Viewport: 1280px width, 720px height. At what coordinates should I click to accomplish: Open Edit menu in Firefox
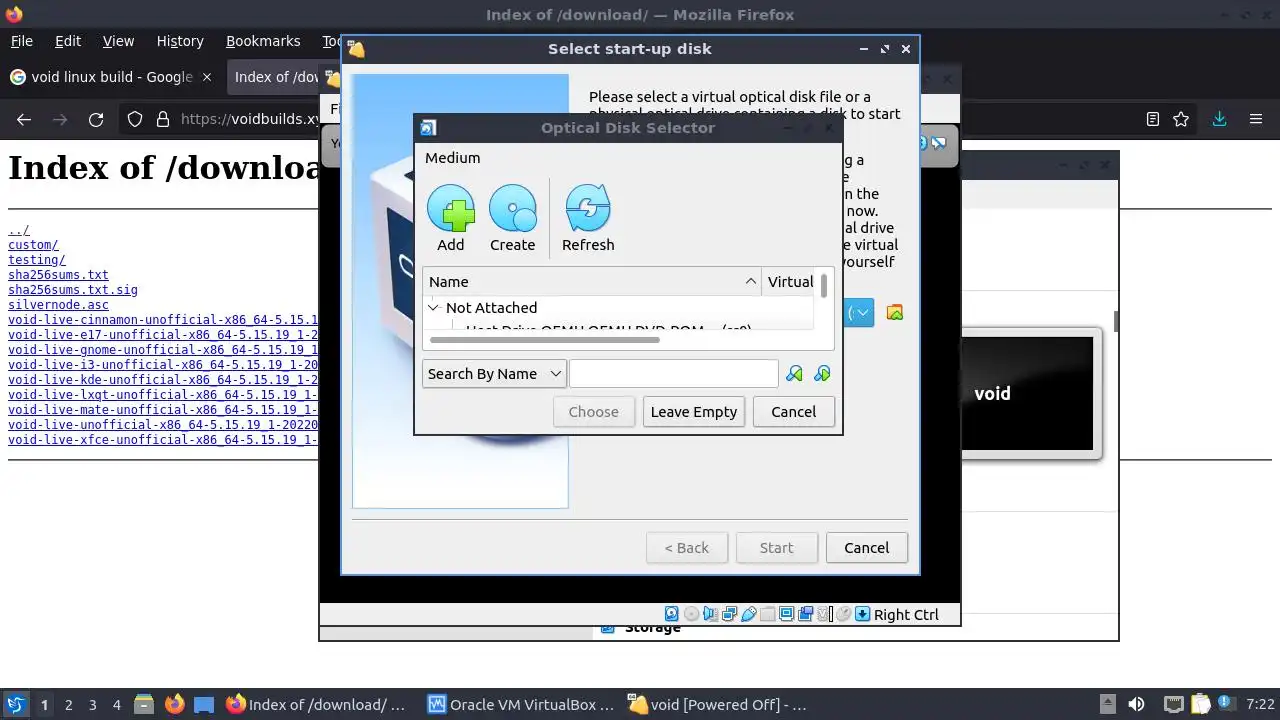tap(68, 41)
